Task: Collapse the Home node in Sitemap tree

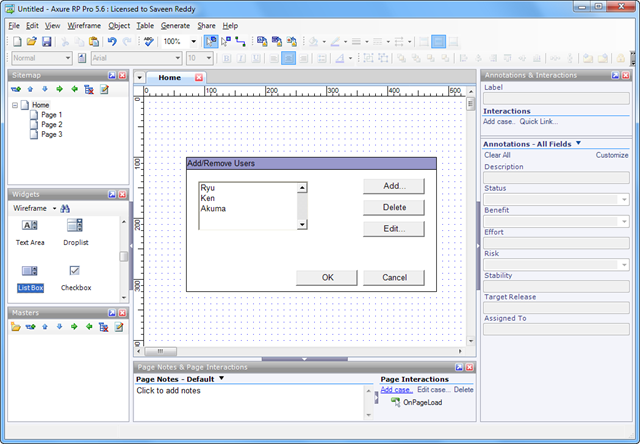Action: coord(15,105)
